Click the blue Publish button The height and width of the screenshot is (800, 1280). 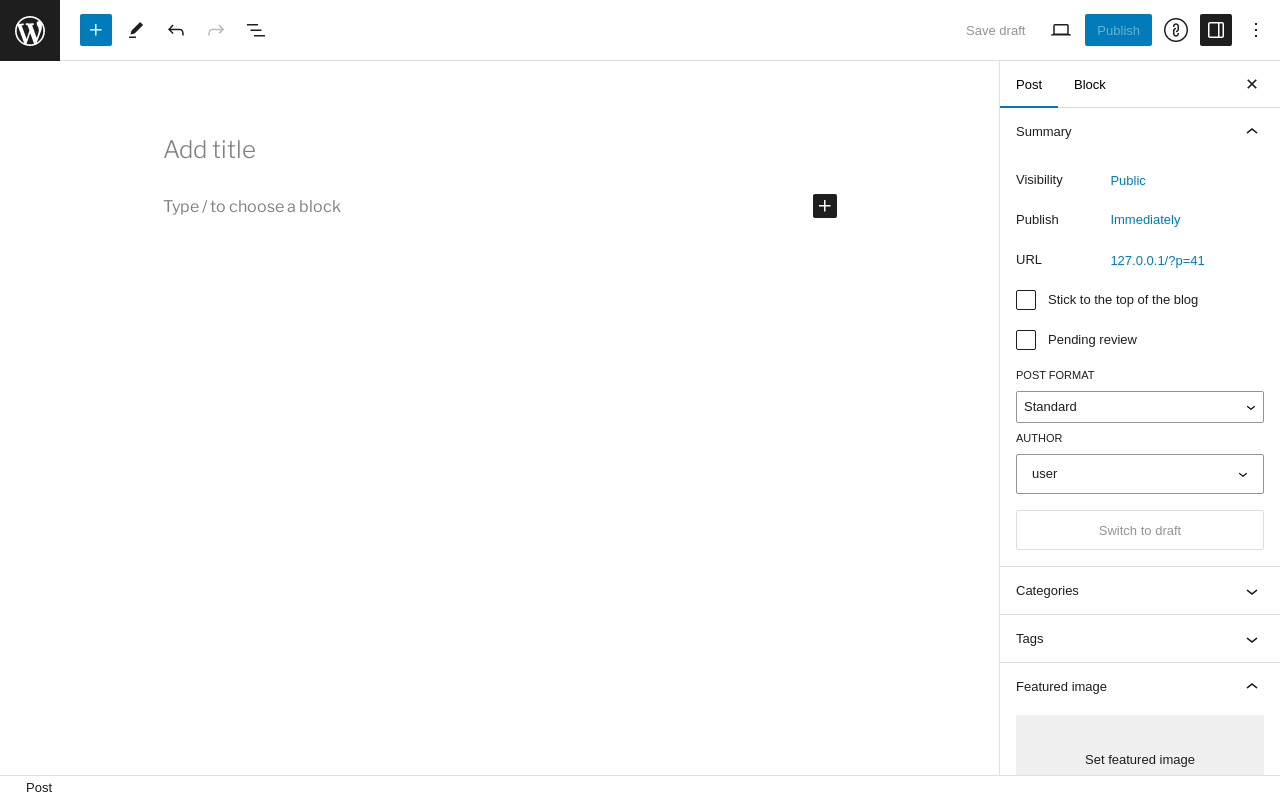[1118, 30]
